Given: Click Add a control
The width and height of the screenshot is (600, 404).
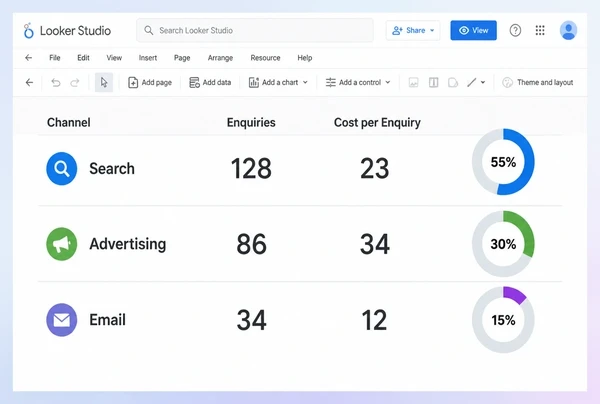Looking at the screenshot, I should 354,82.
